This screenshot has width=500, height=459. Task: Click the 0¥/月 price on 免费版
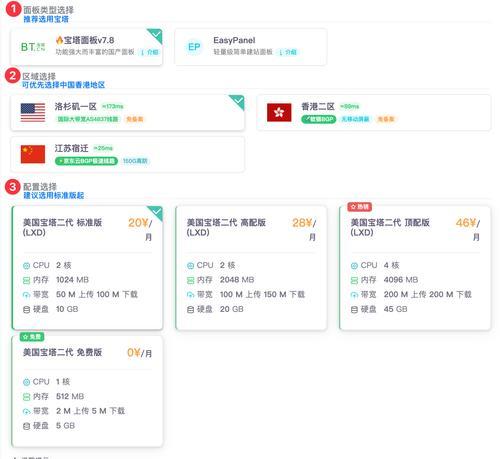139,353
